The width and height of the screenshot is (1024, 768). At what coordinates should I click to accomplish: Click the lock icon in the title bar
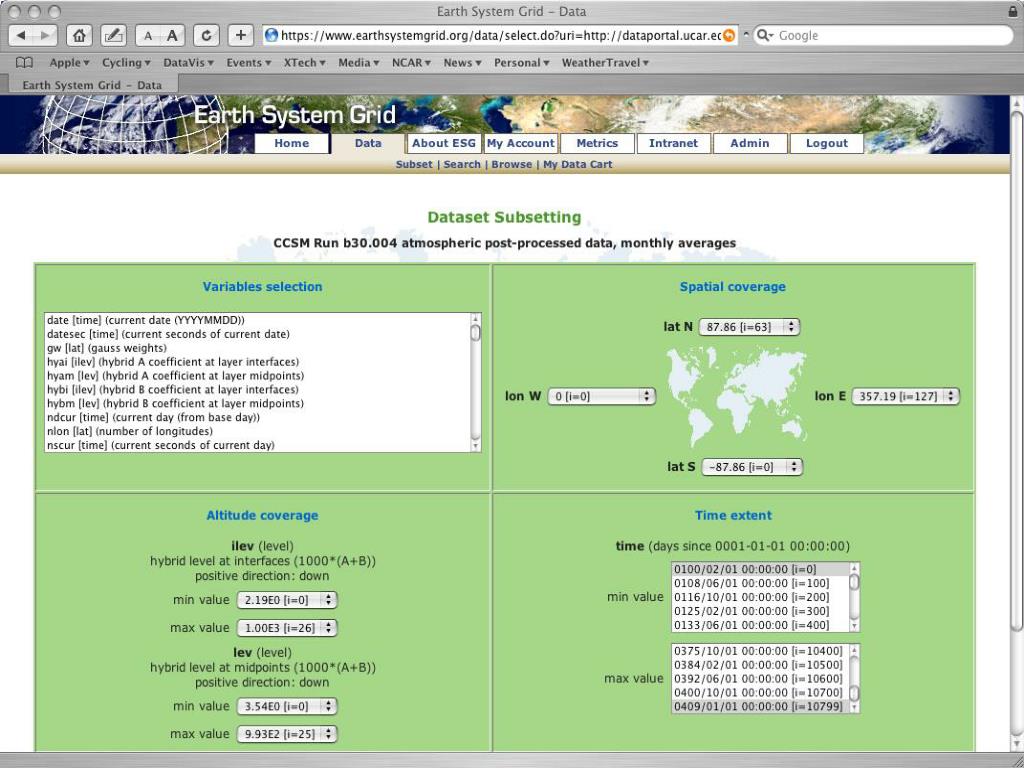click(1013, 11)
